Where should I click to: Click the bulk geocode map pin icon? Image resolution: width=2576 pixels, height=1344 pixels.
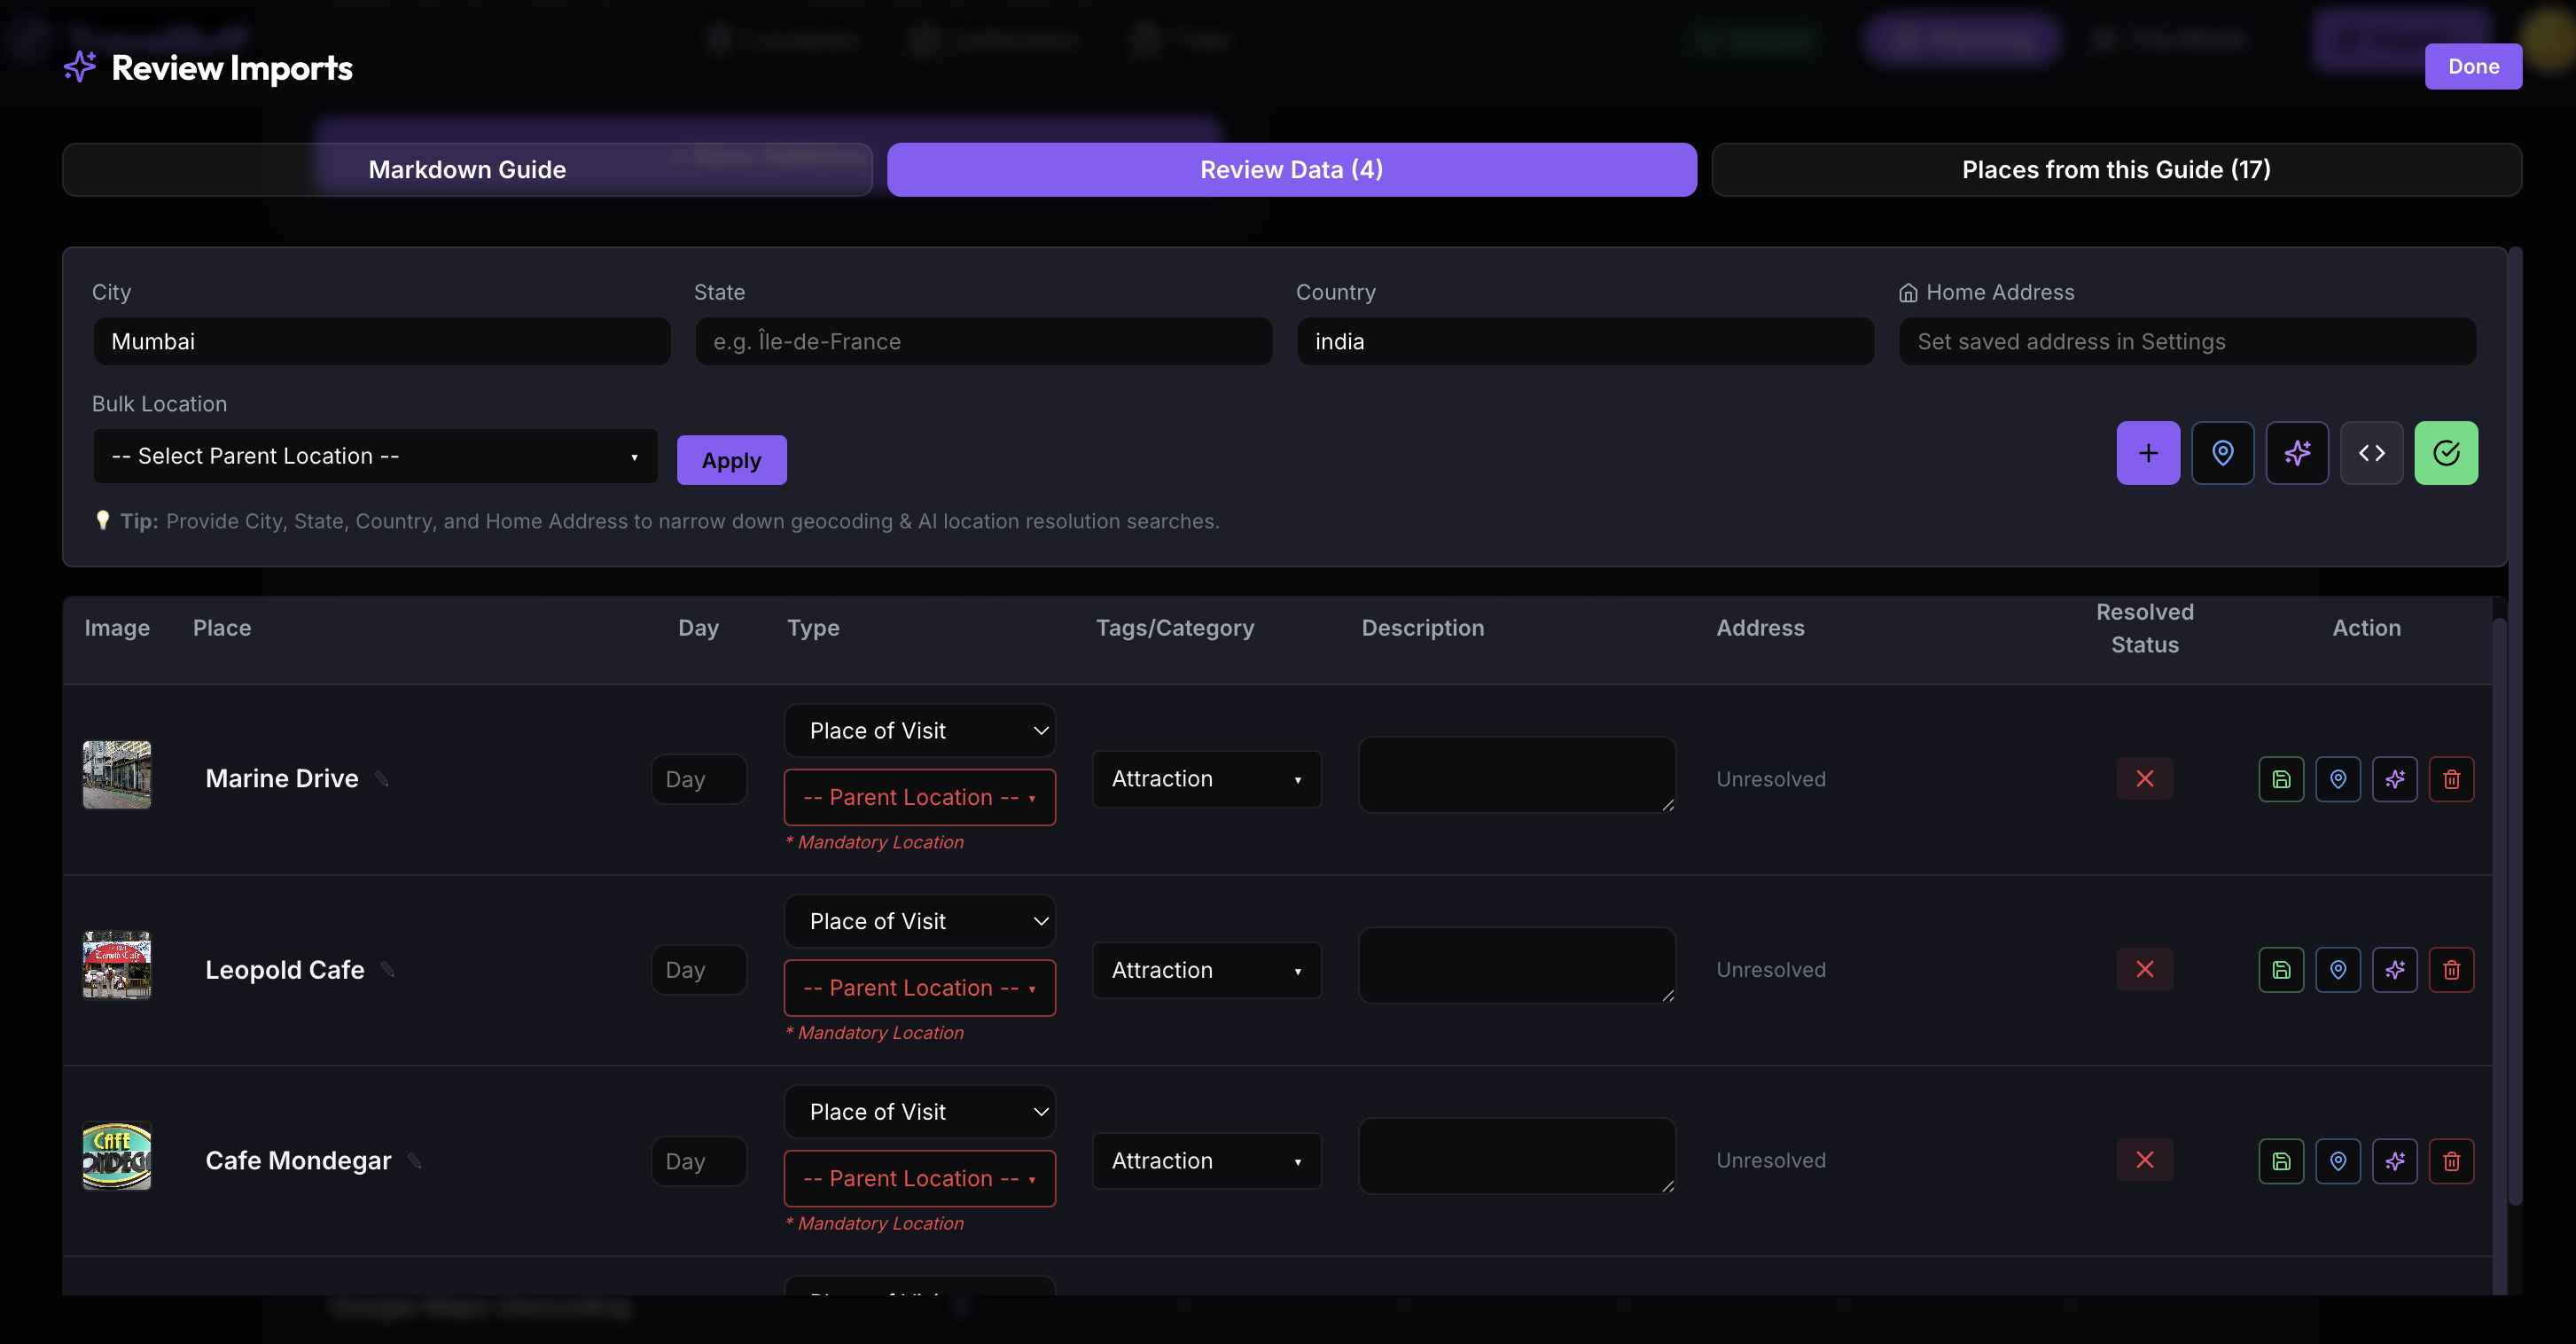pyautogui.click(x=2222, y=453)
